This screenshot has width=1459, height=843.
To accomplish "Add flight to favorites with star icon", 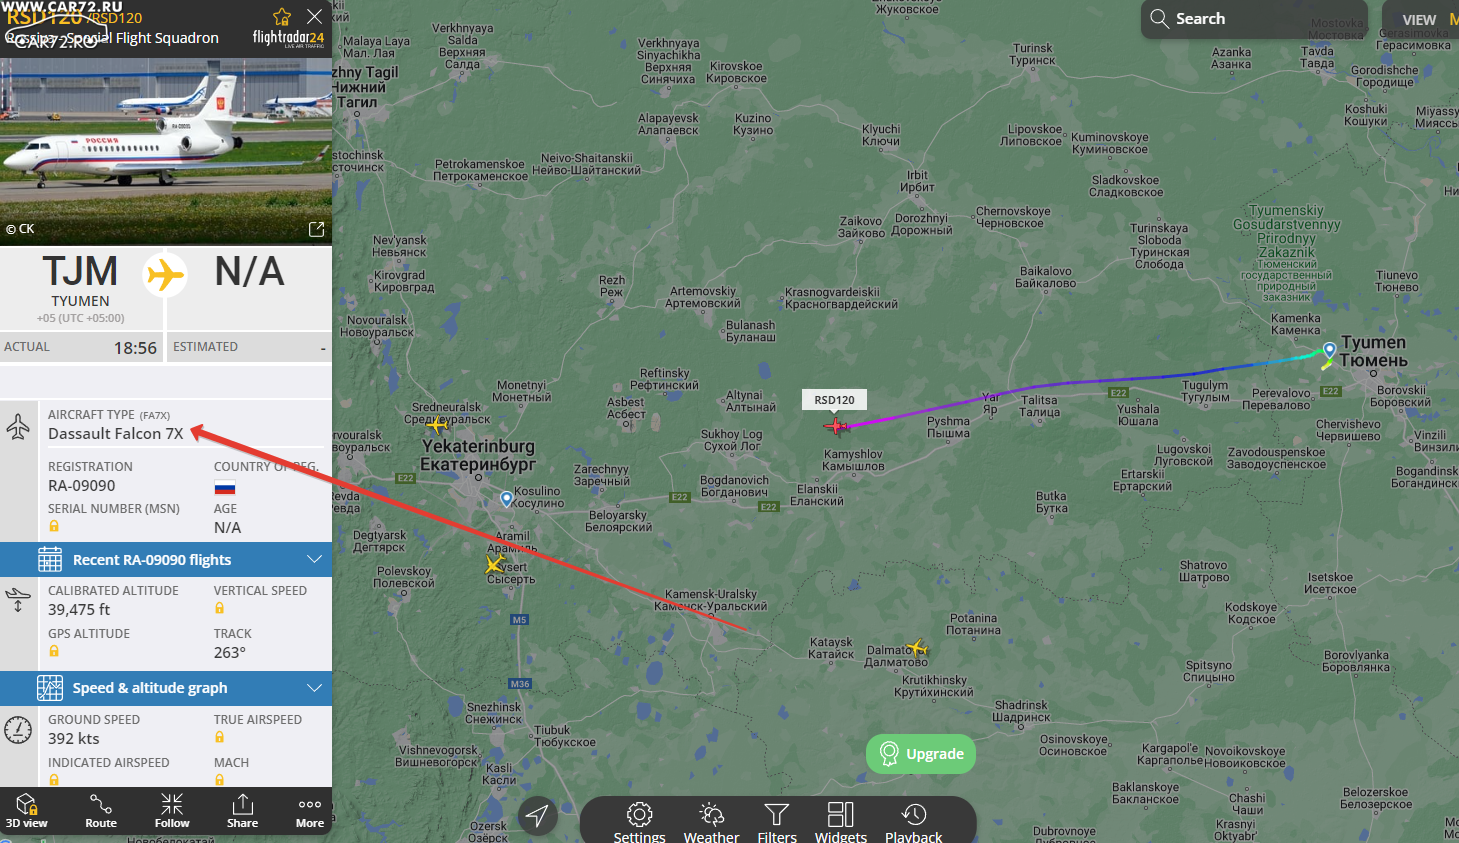I will tap(282, 17).
